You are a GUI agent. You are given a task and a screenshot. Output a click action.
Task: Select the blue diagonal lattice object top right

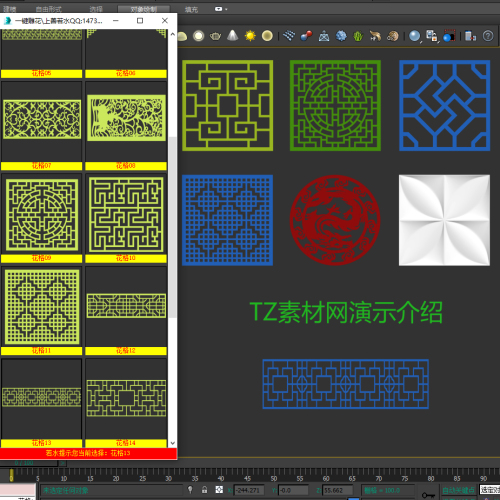click(x=445, y=105)
